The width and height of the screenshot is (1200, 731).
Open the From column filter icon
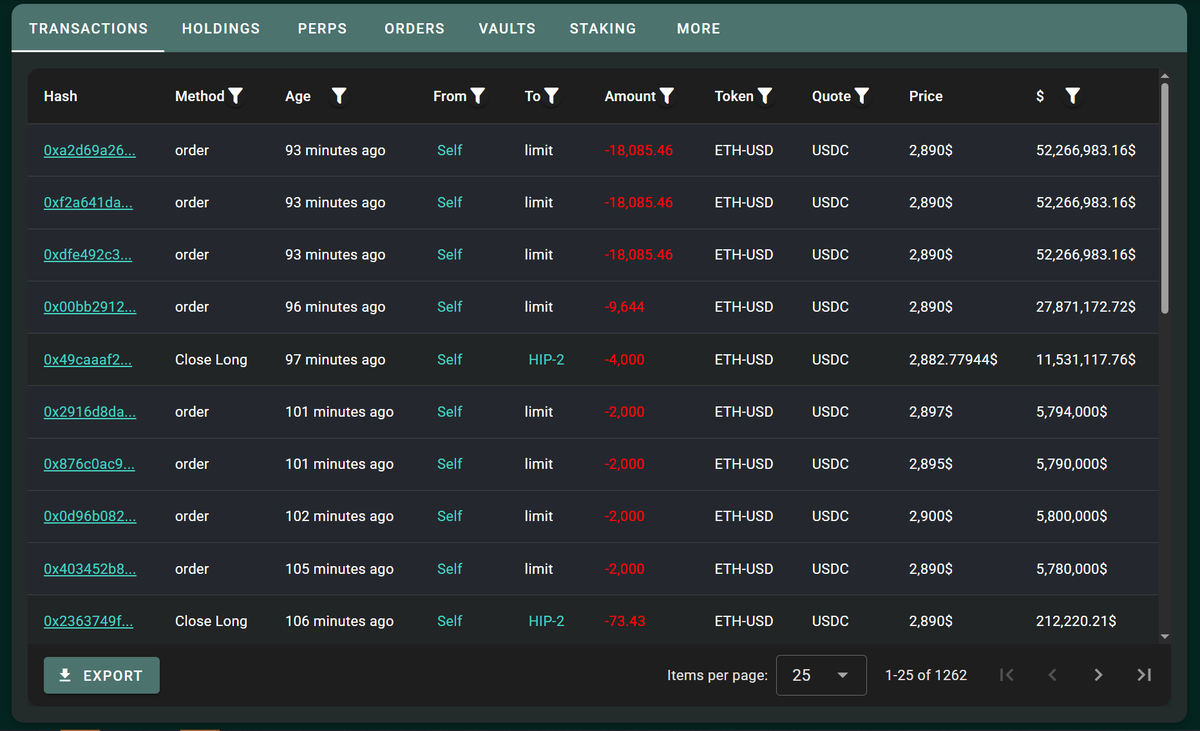click(x=478, y=96)
